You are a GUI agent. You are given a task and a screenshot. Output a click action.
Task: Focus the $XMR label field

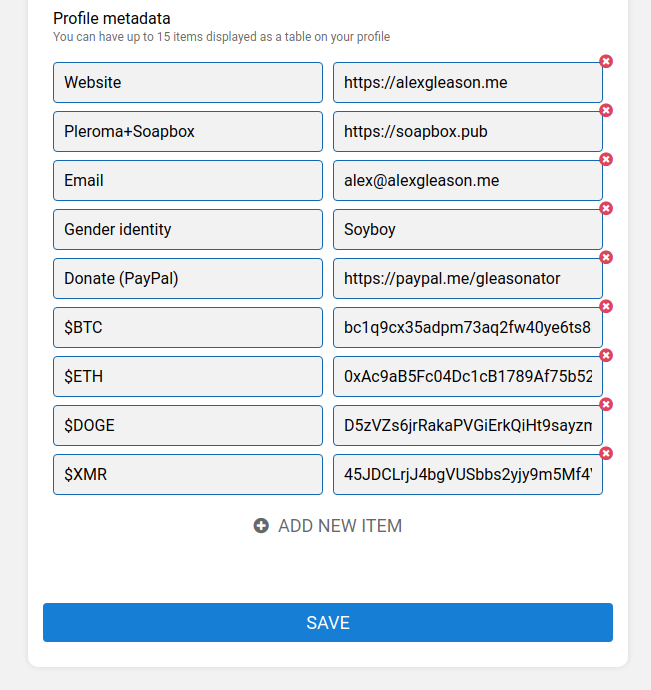coord(188,475)
